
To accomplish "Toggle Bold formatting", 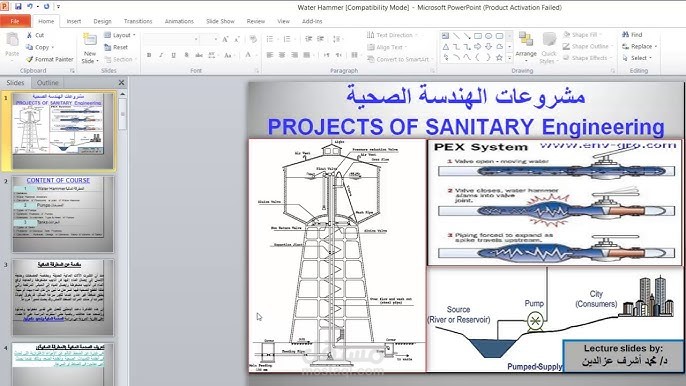I will click(x=149, y=55).
